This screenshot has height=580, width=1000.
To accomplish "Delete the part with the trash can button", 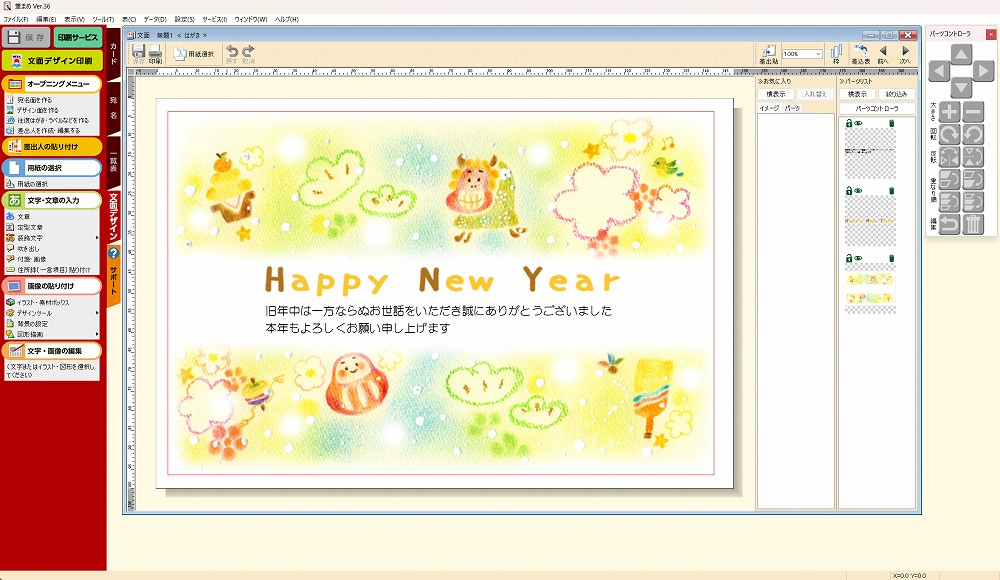I will point(973,223).
